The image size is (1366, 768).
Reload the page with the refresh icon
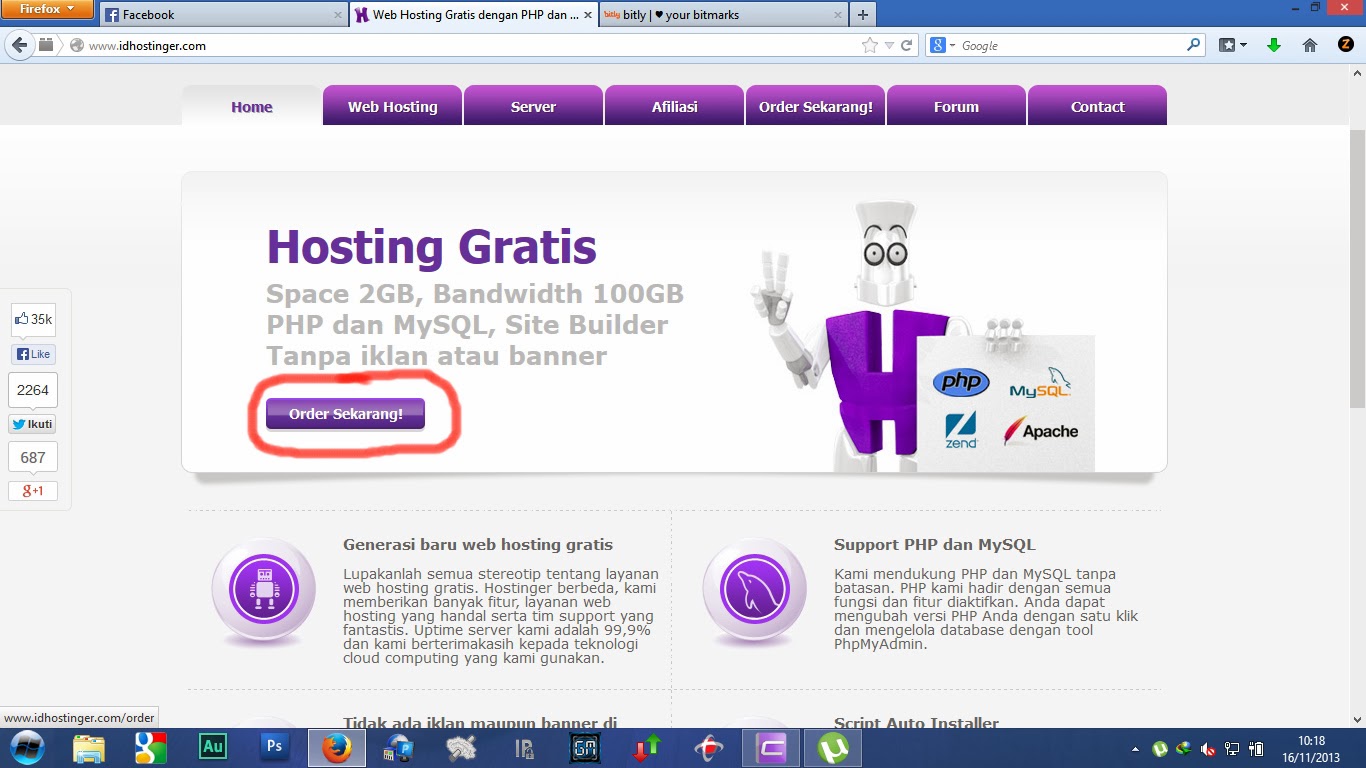pos(907,45)
